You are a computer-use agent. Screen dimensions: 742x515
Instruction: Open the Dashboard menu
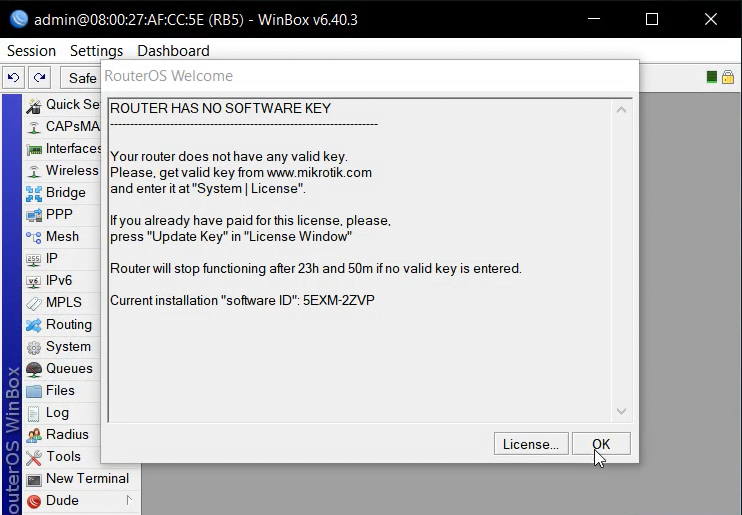pos(173,51)
